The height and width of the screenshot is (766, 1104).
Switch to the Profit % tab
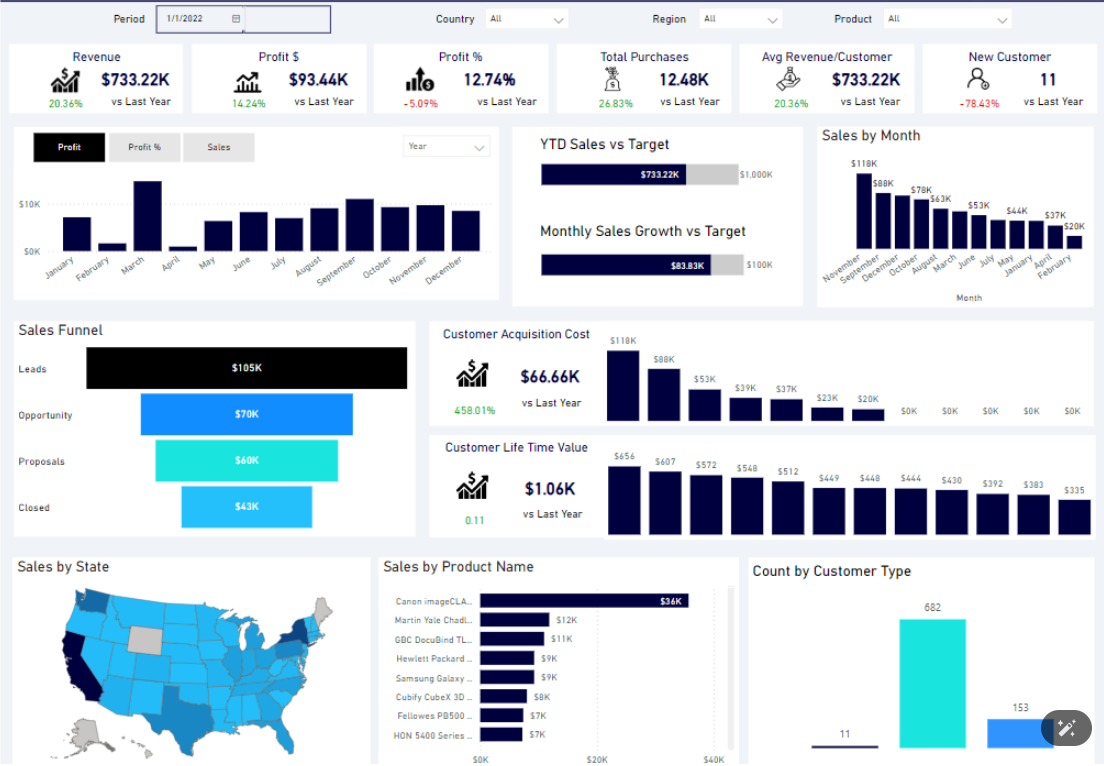(144, 147)
